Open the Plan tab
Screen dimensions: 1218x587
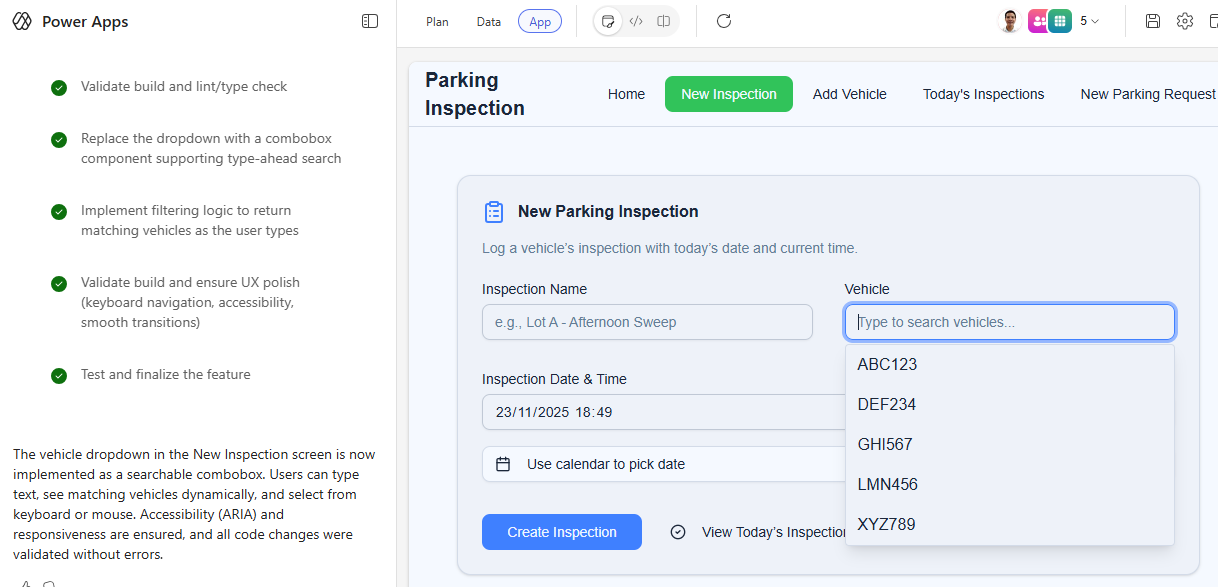[x=437, y=21]
